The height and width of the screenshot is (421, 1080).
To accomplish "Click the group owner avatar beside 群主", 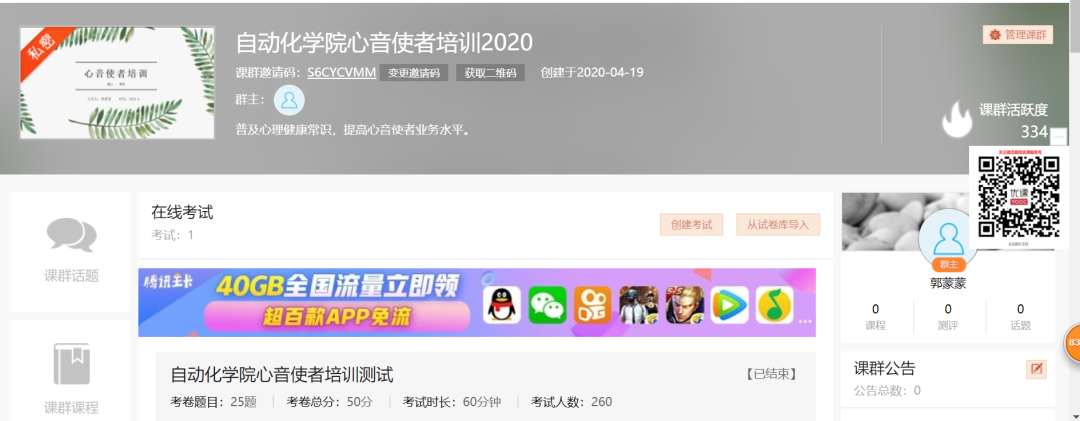I will pyautogui.click(x=289, y=100).
